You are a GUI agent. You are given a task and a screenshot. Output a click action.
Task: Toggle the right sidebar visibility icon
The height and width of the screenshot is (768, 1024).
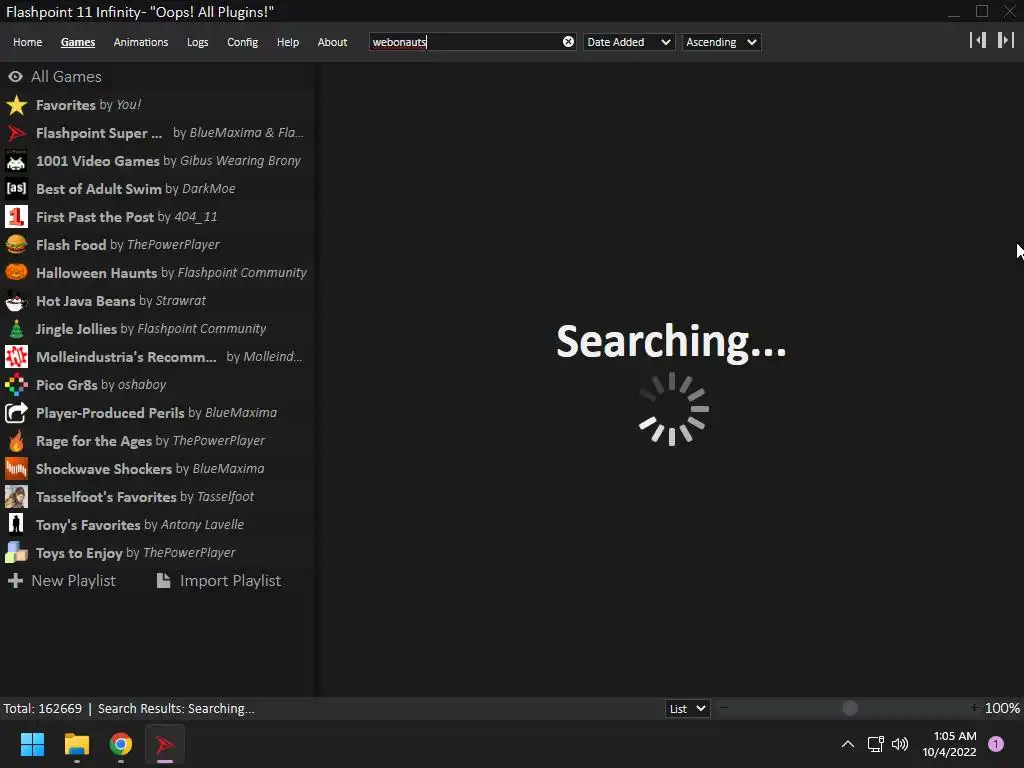(x=1006, y=40)
